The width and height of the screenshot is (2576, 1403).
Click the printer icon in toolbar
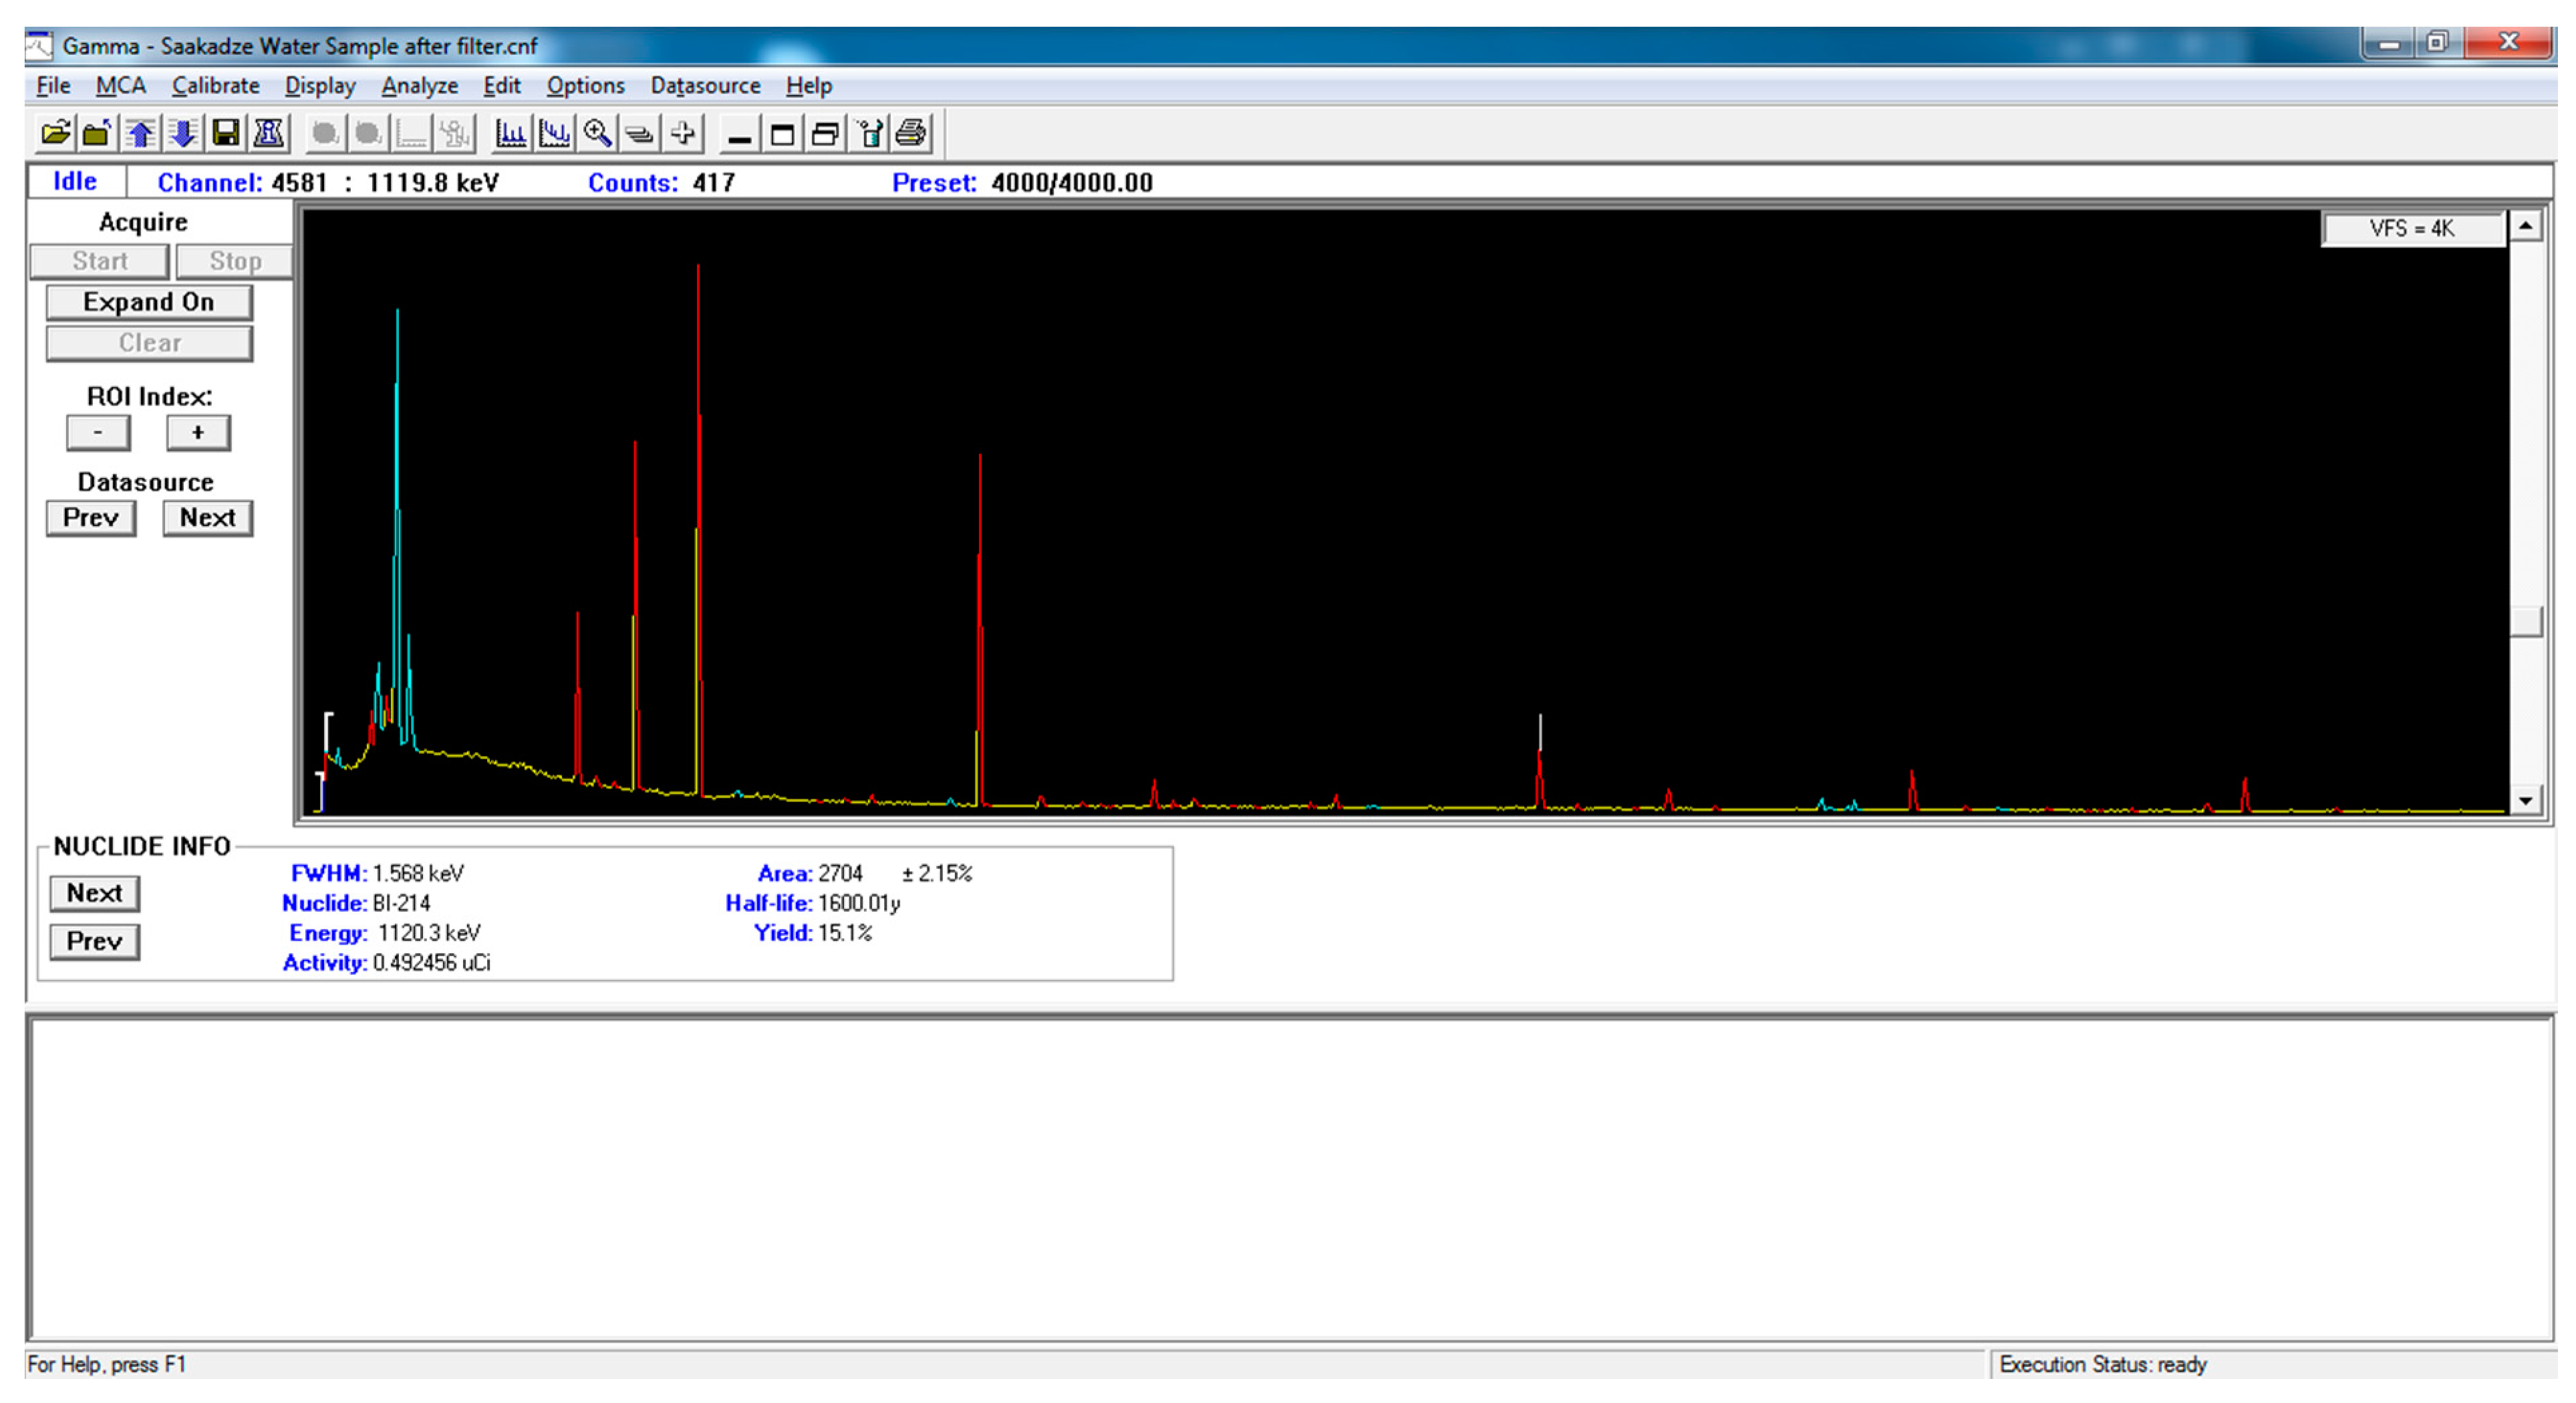pyautogui.click(x=911, y=133)
